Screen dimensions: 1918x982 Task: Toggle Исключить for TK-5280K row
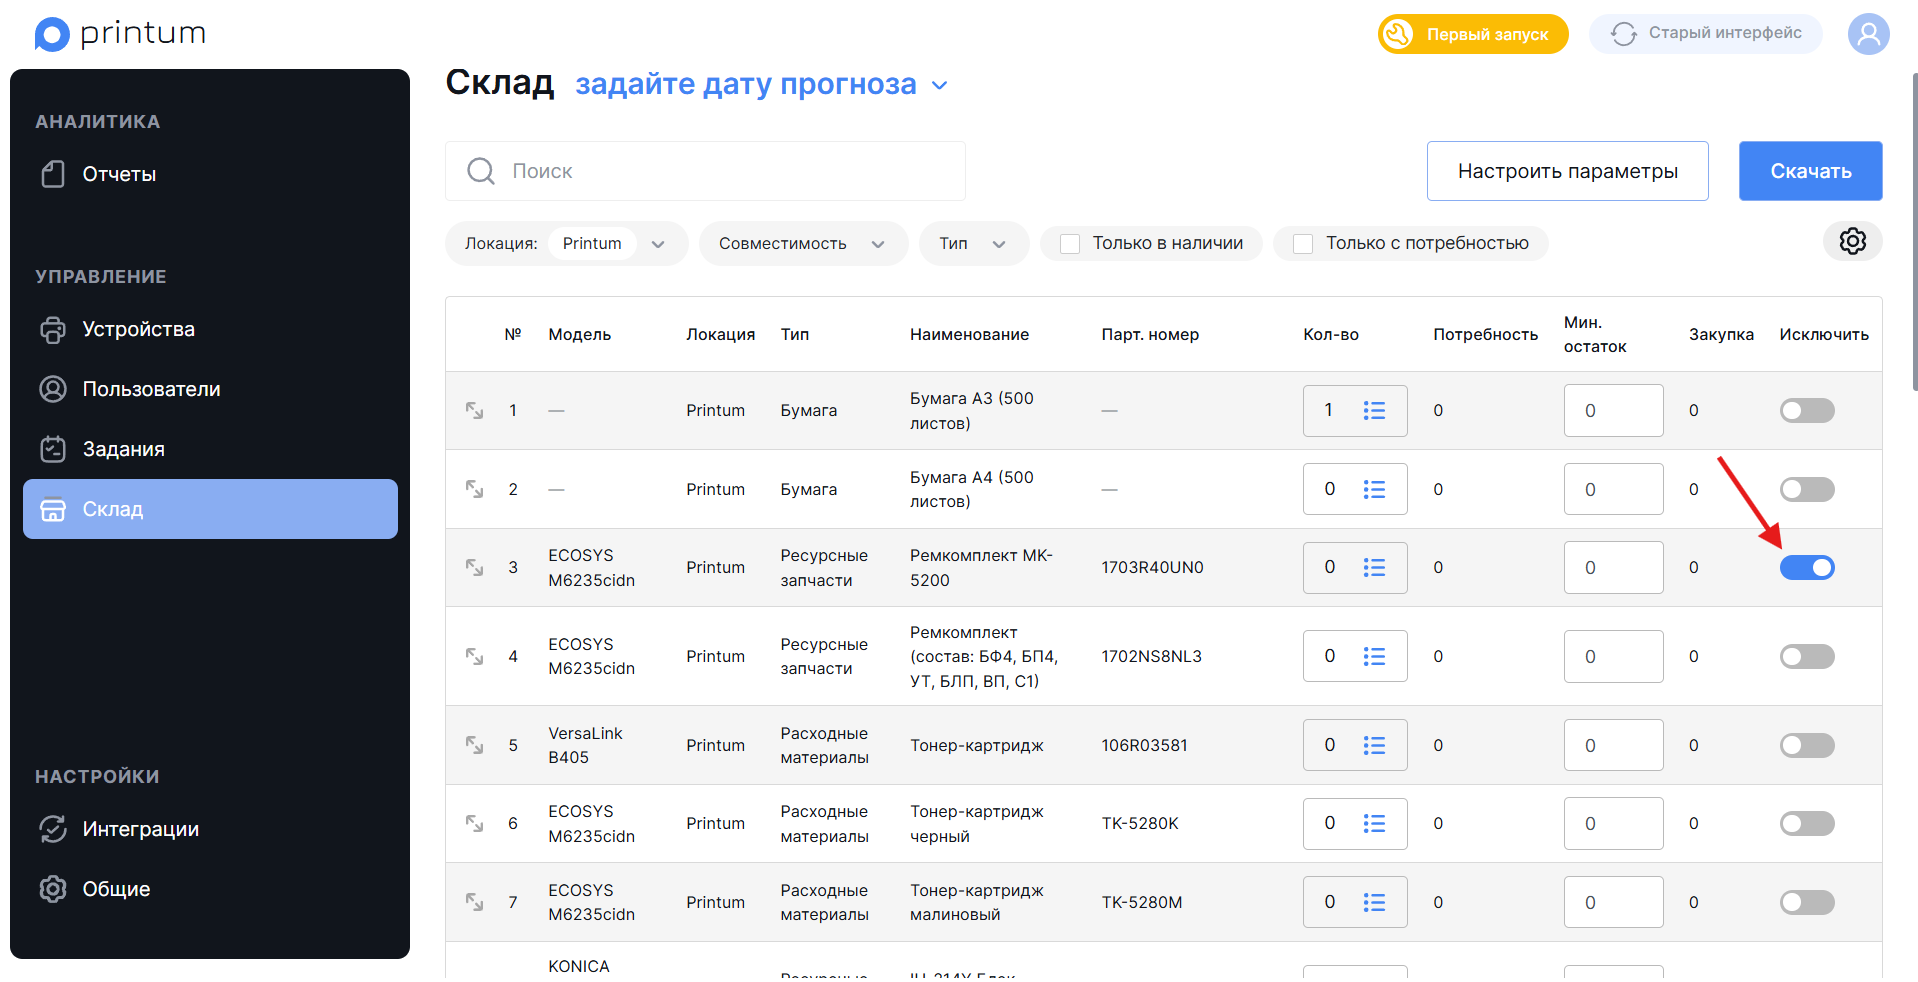[x=1807, y=823]
